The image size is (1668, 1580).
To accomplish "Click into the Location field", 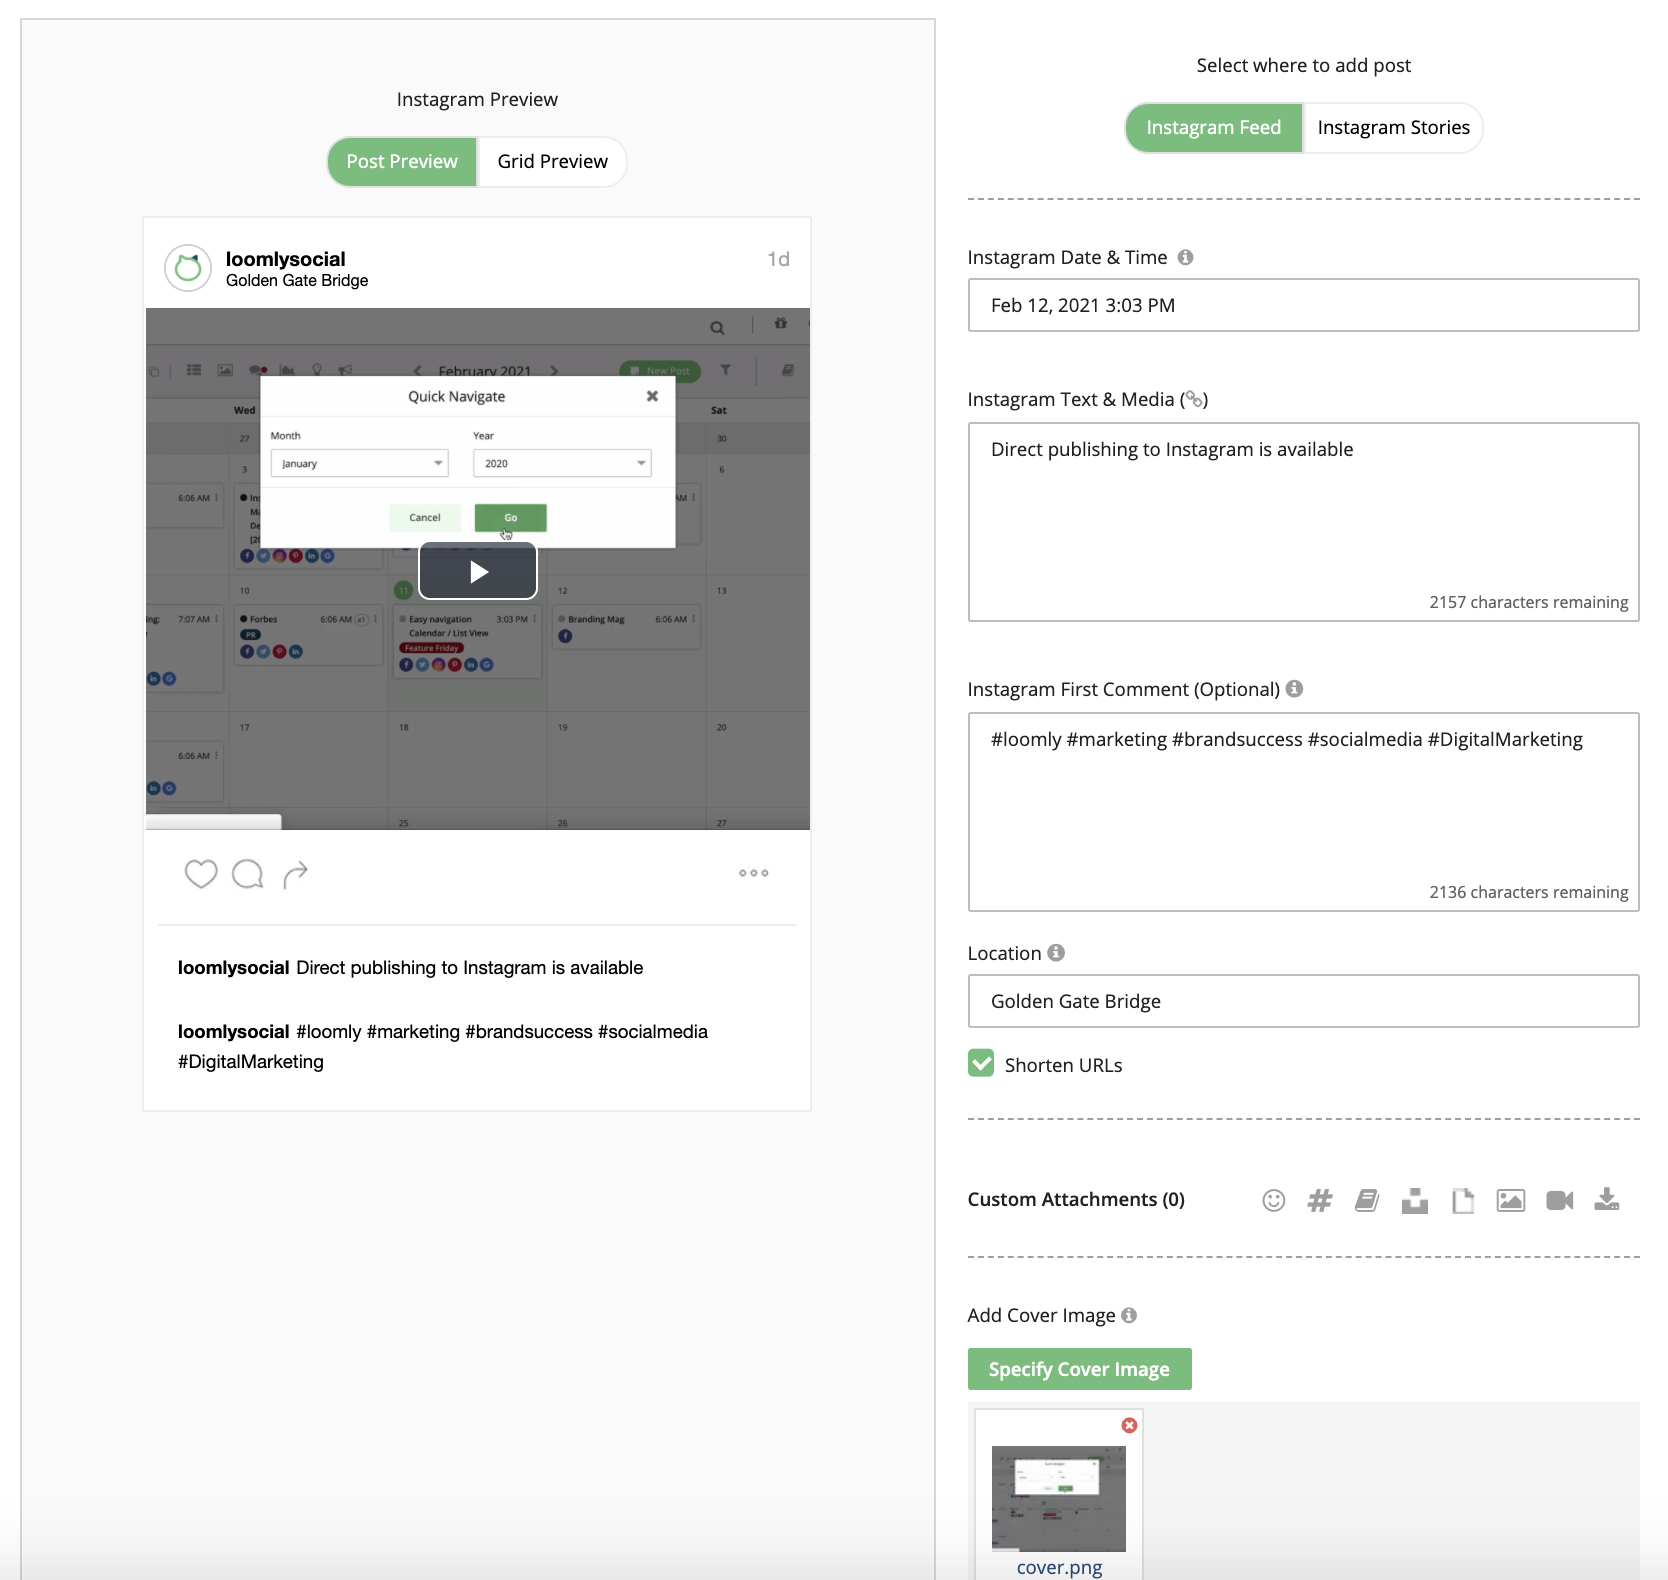I will (1303, 1001).
